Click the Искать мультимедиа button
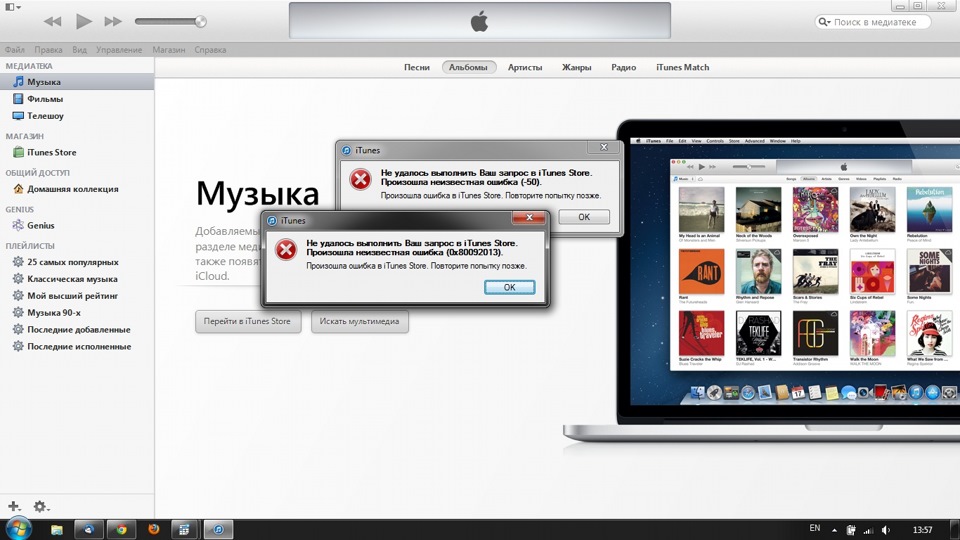The width and height of the screenshot is (960, 540). 359,321
